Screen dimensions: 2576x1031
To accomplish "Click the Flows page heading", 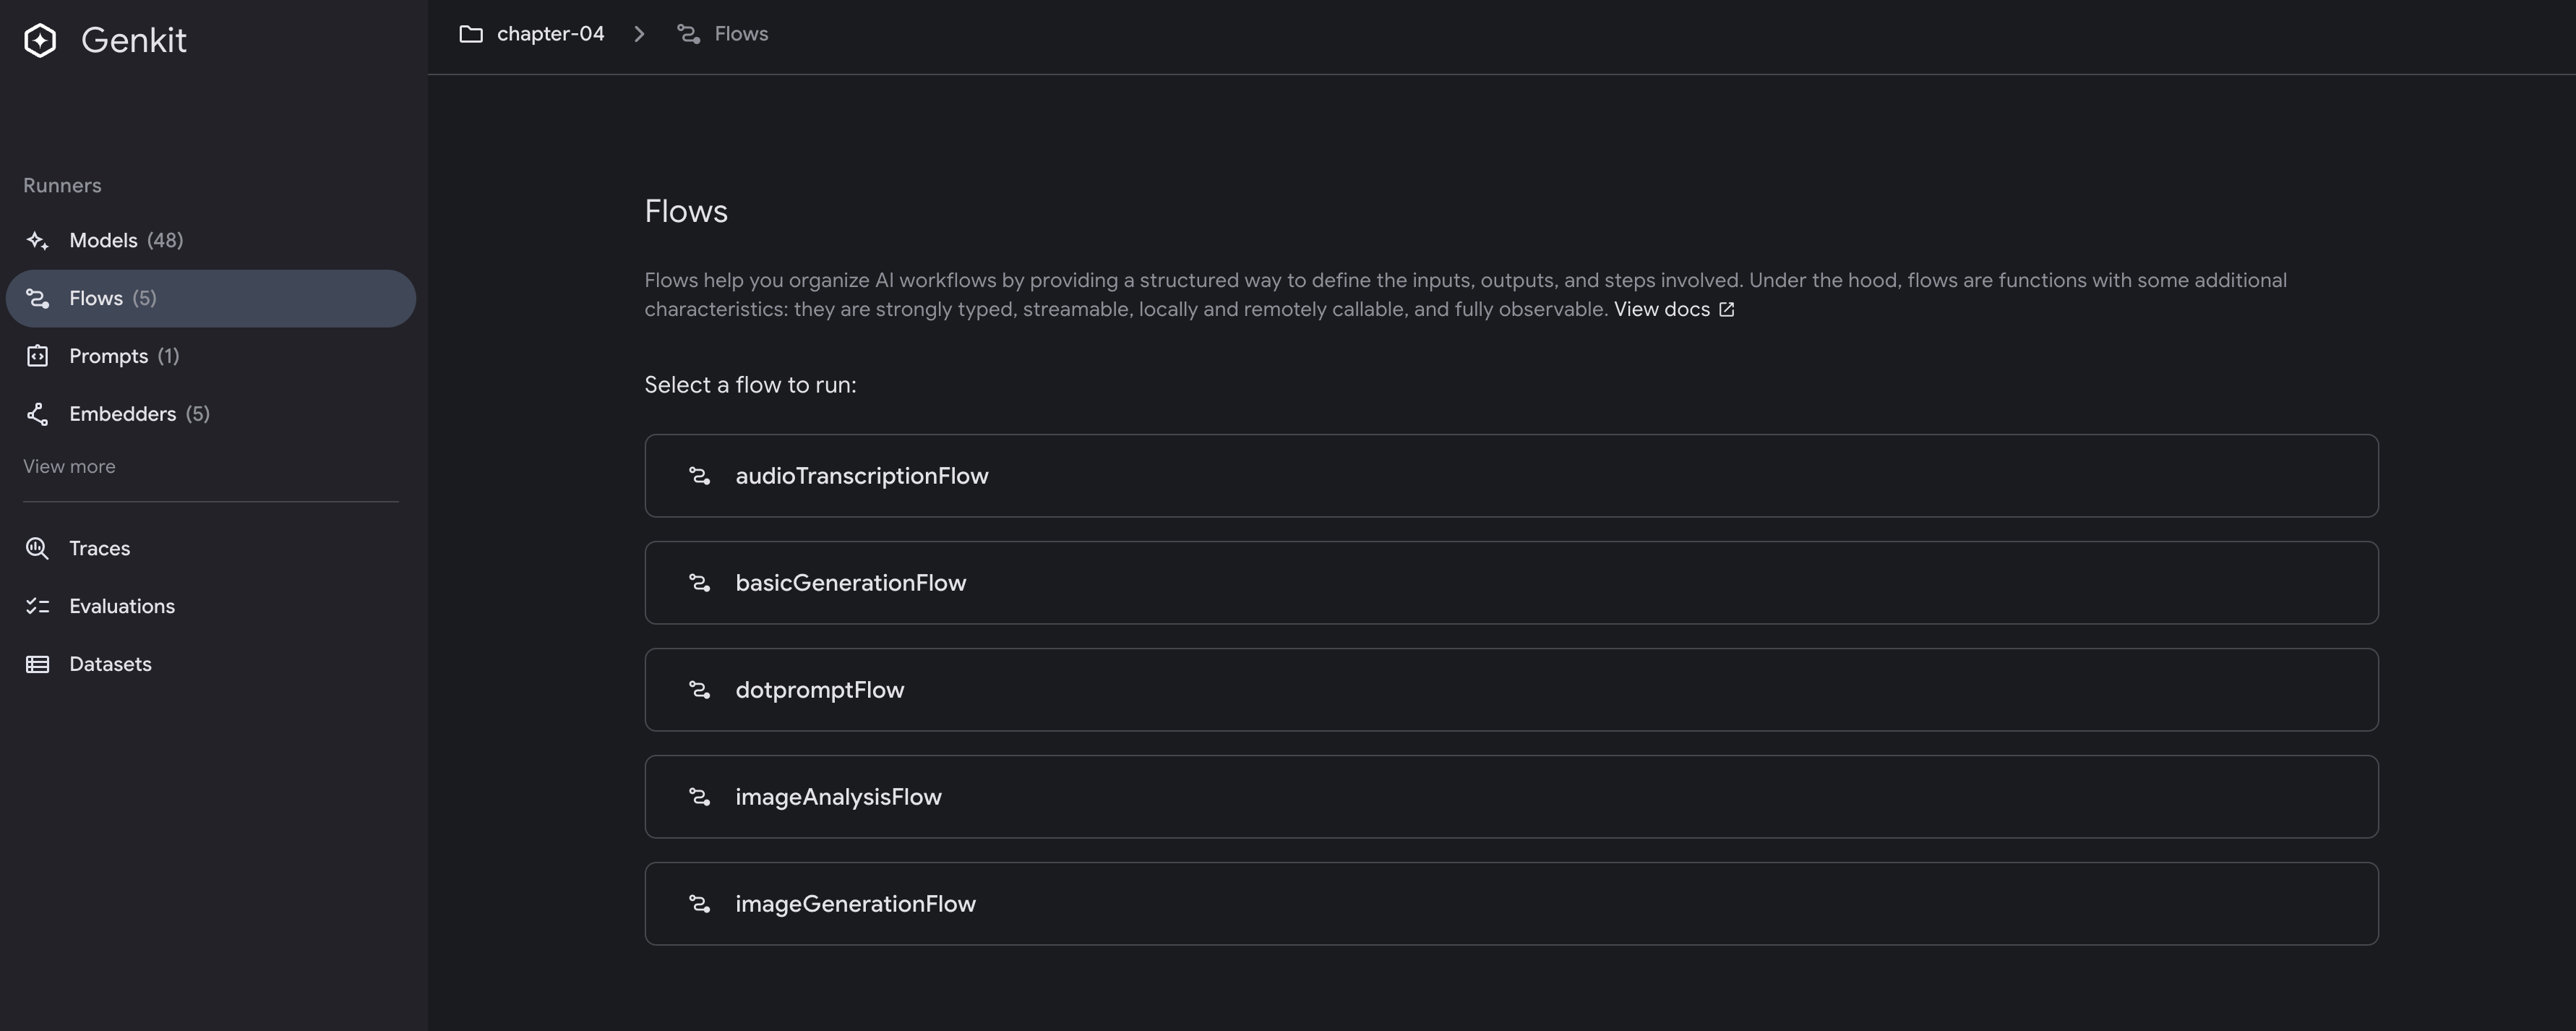I will (x=686, y=211).
